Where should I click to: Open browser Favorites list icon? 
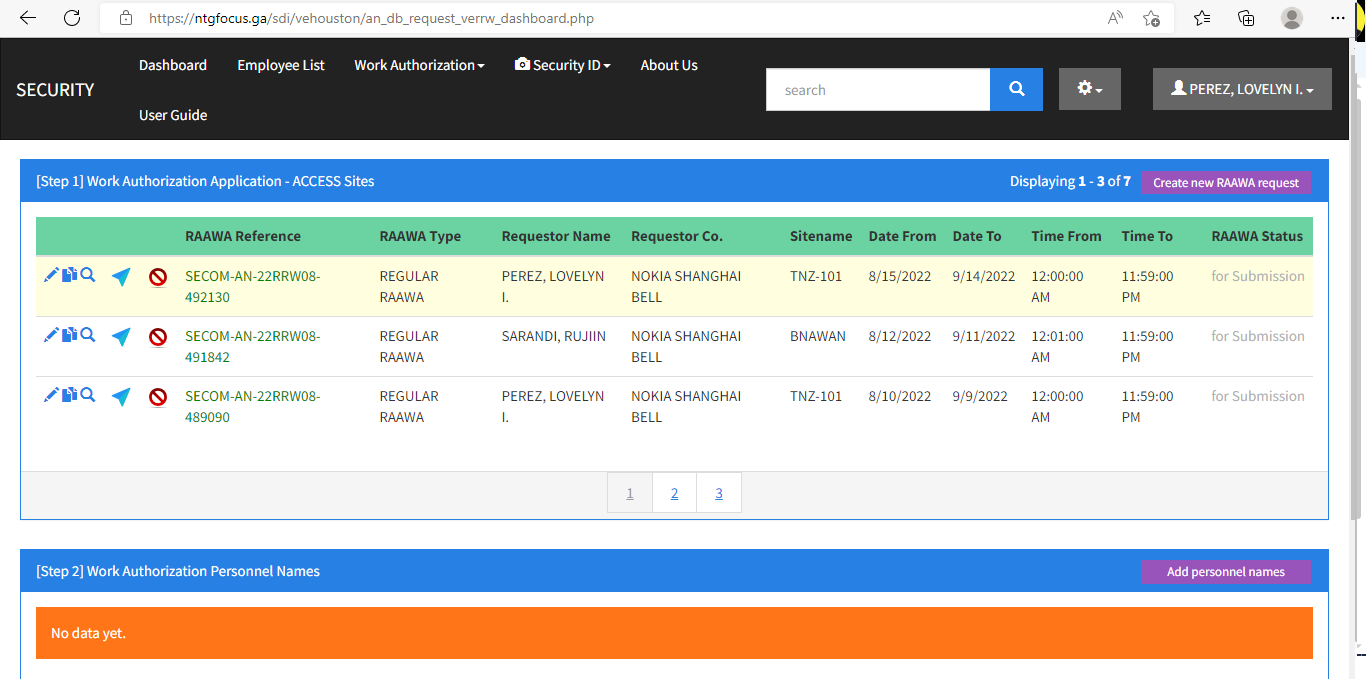pos(1202,18)
